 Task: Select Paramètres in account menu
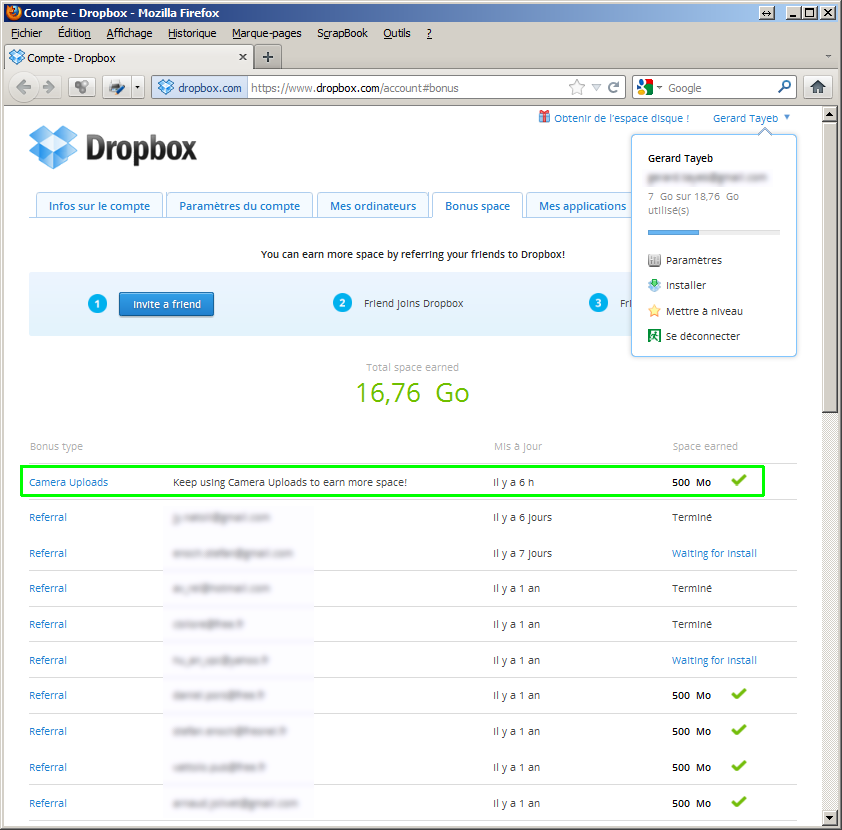coord(694,260)
